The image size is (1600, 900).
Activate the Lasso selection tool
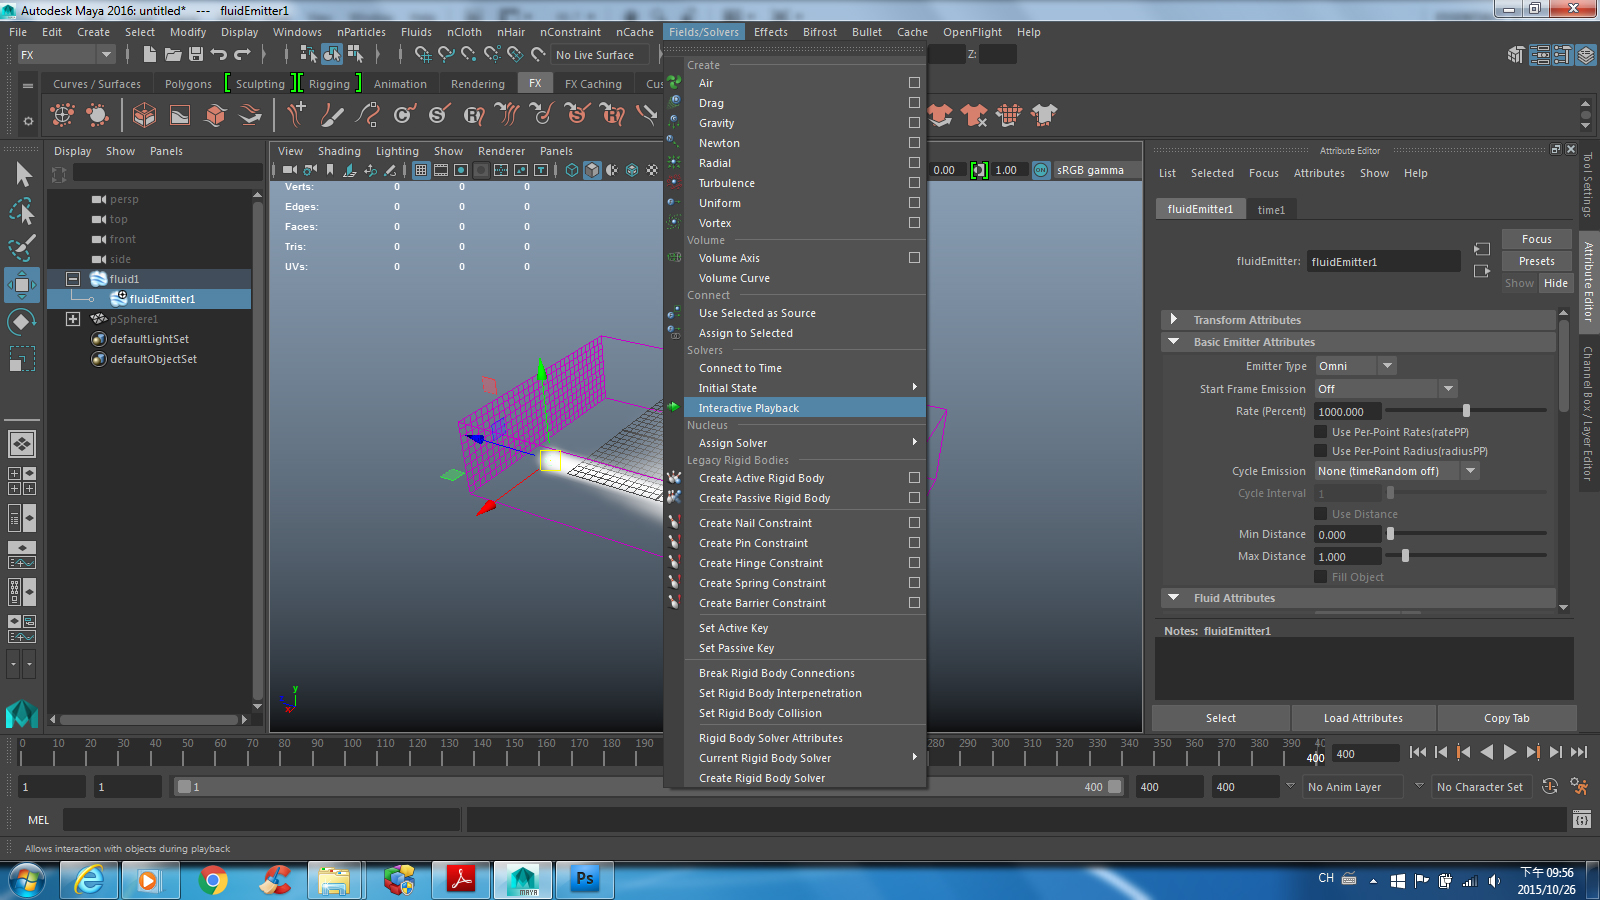point(22,212)
